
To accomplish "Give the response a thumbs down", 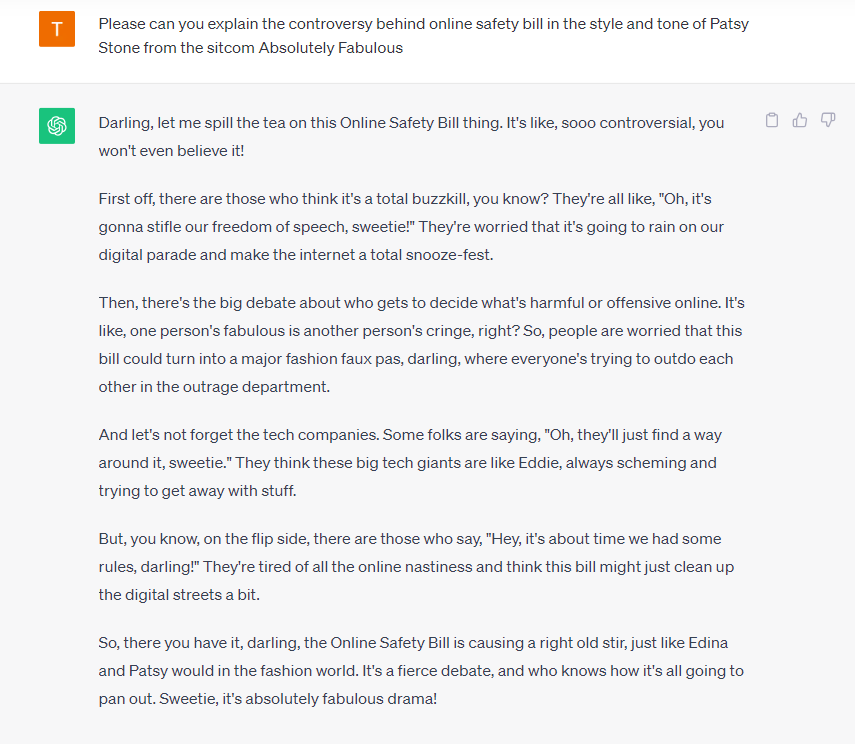I will pos(828,120).
